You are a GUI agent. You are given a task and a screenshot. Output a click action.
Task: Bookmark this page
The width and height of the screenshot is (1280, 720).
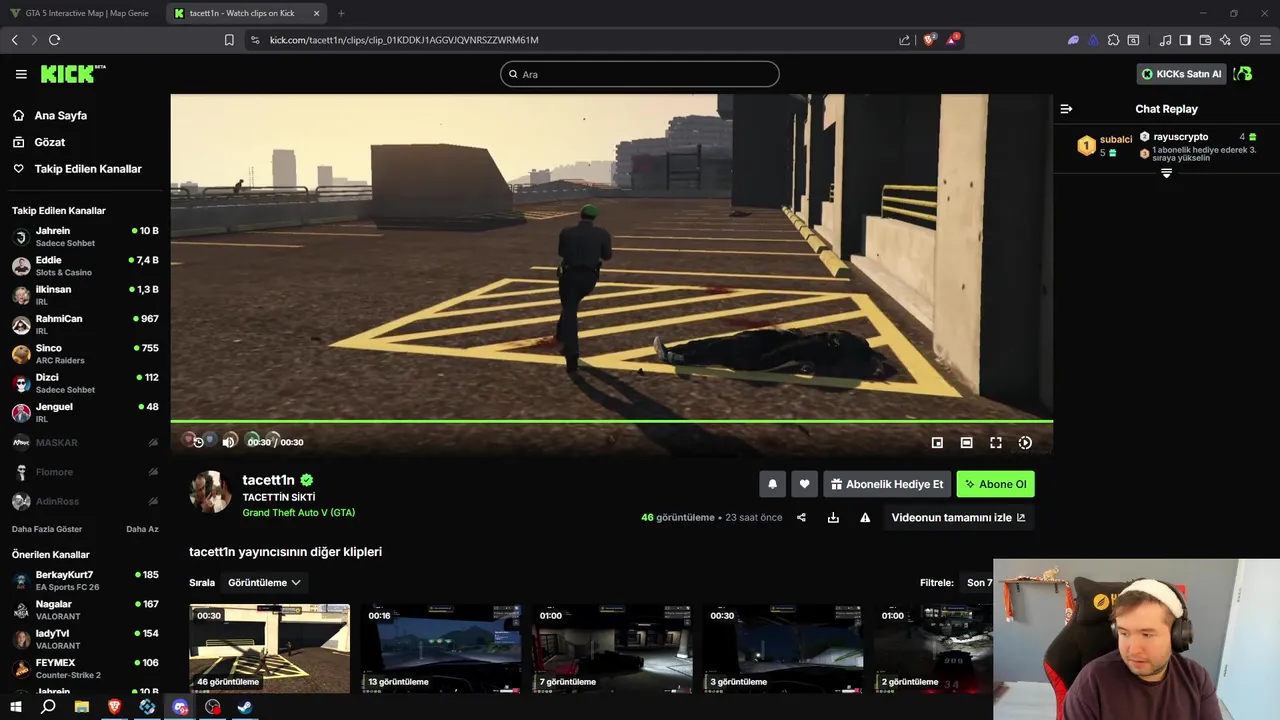(x=229, y=40)
